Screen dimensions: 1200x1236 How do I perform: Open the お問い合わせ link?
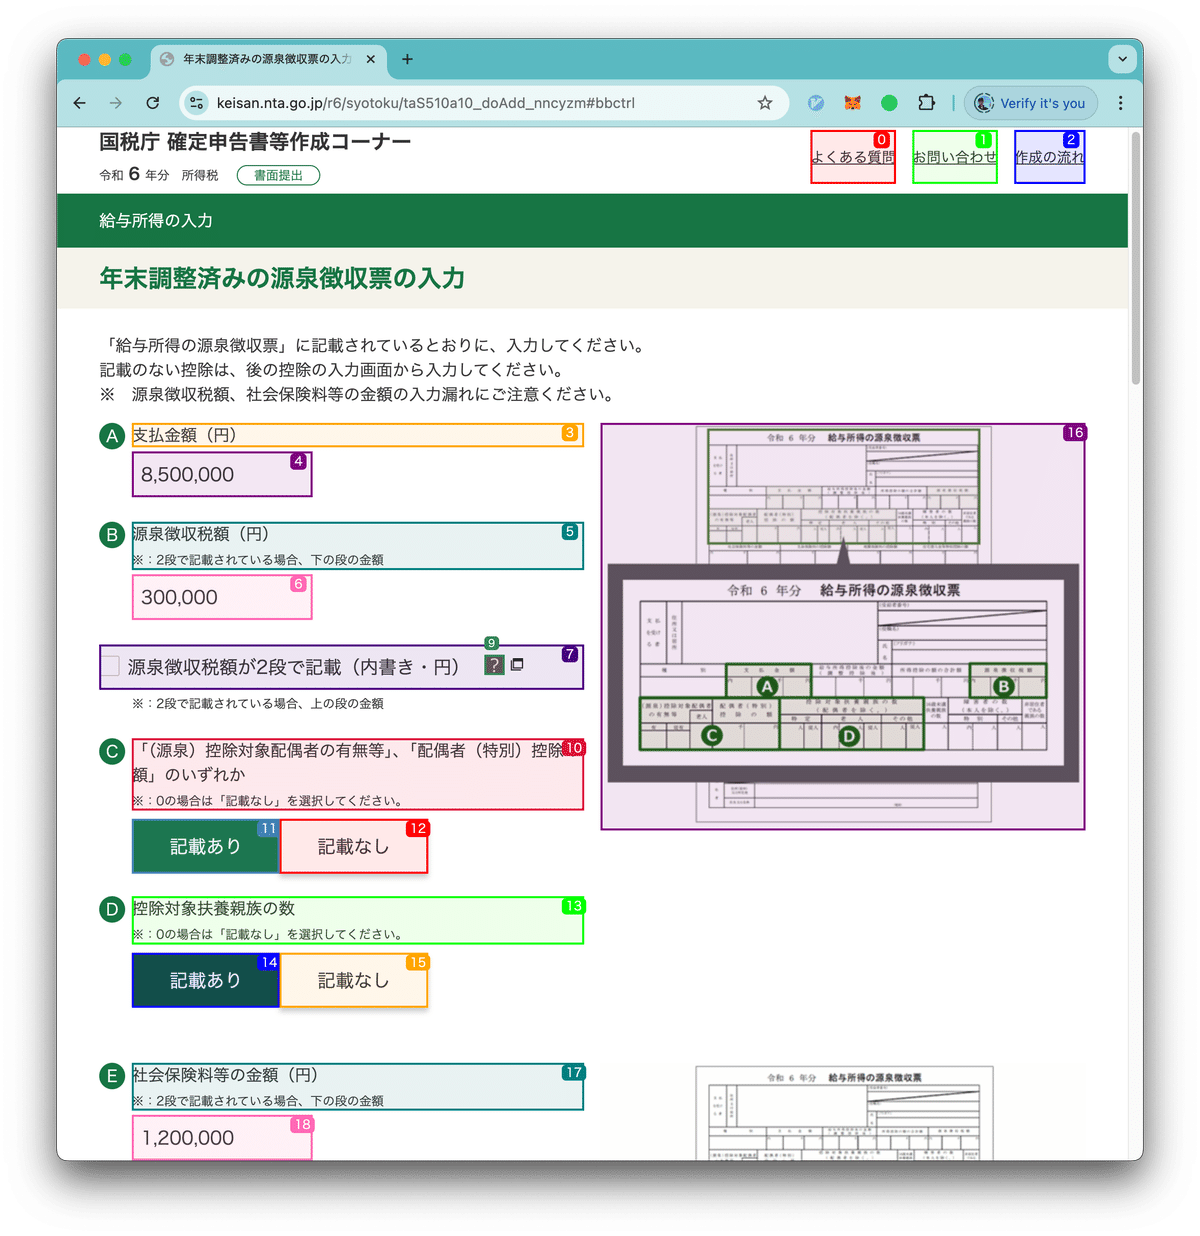click(x=955, y=157)
